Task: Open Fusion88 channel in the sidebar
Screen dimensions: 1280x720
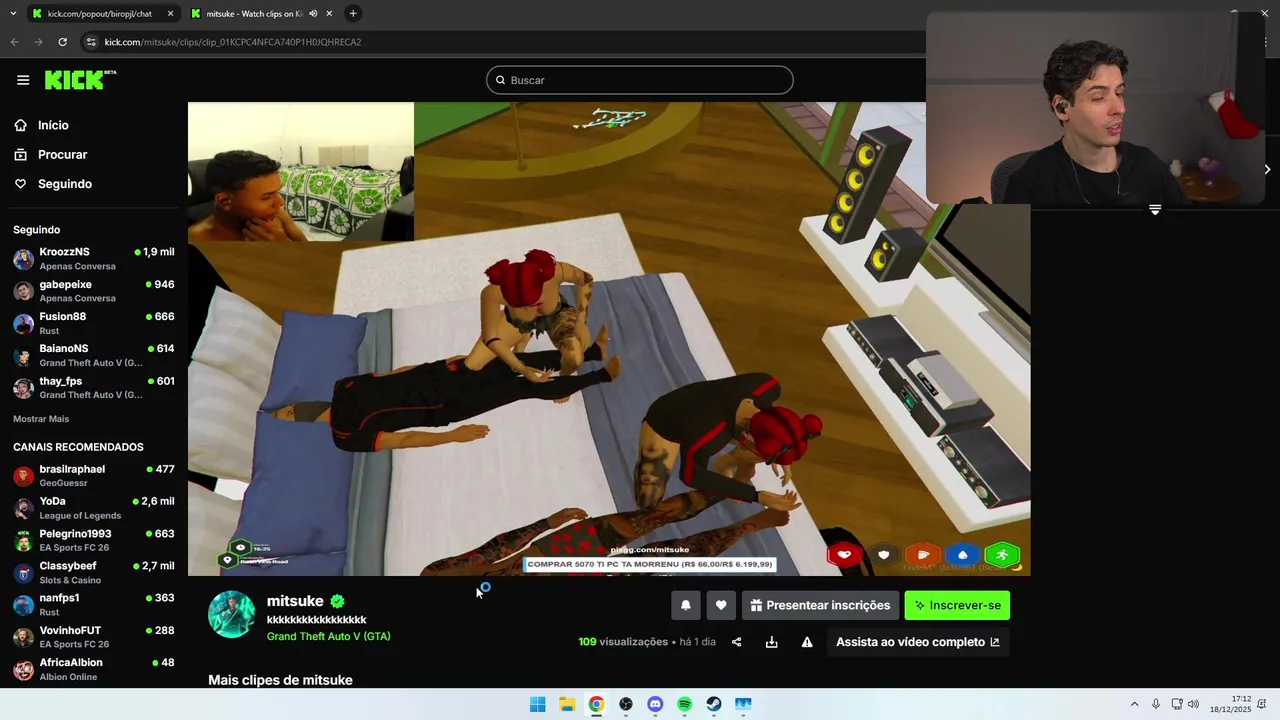Action: (93, 323)
